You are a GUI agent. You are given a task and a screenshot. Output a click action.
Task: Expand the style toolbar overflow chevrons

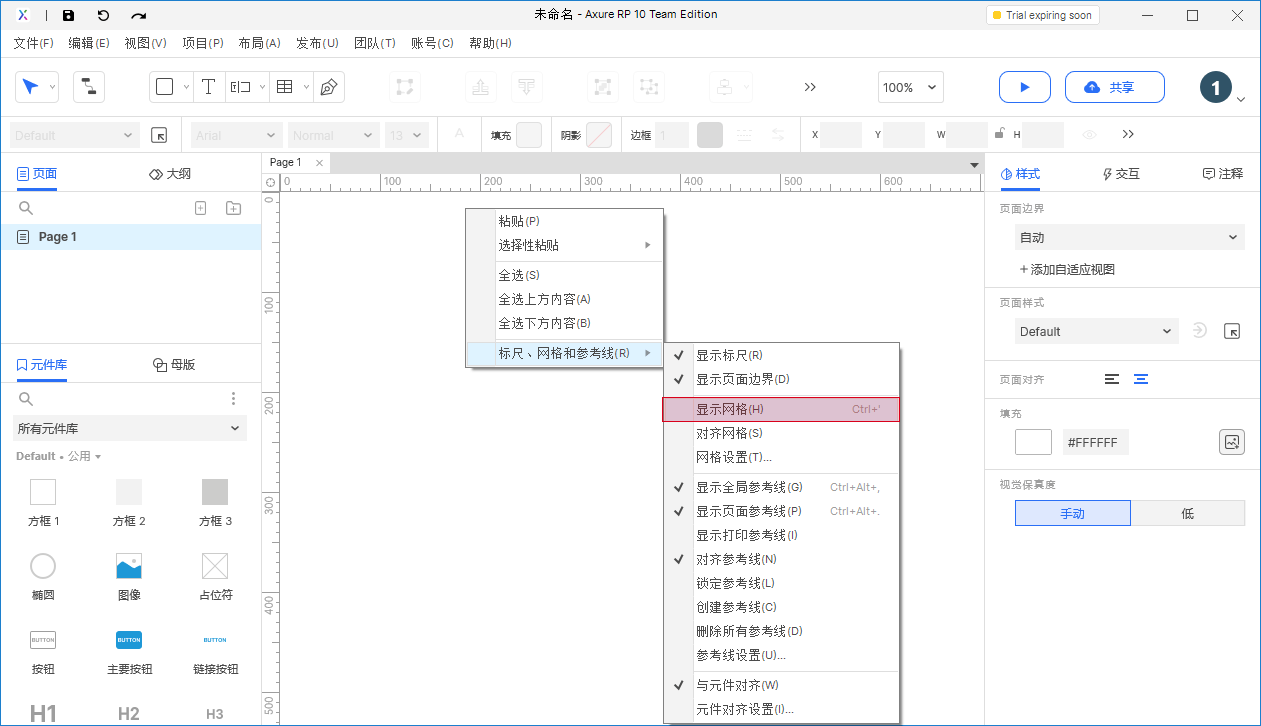click(1128, 134)
